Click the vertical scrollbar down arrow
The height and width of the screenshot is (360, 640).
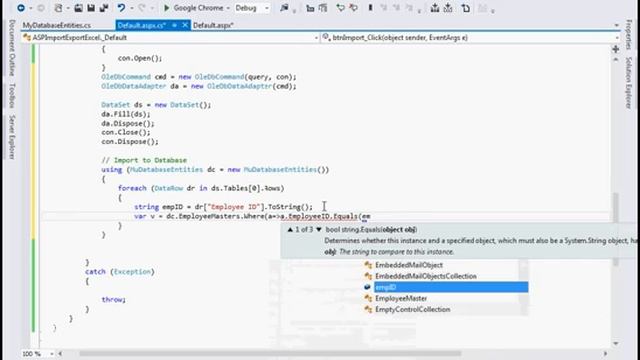tap(616, 344)
